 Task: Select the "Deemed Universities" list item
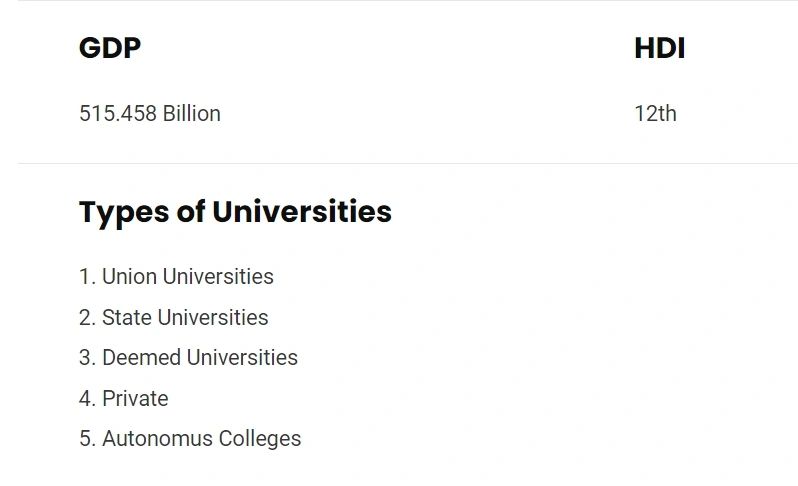(199, 358)
